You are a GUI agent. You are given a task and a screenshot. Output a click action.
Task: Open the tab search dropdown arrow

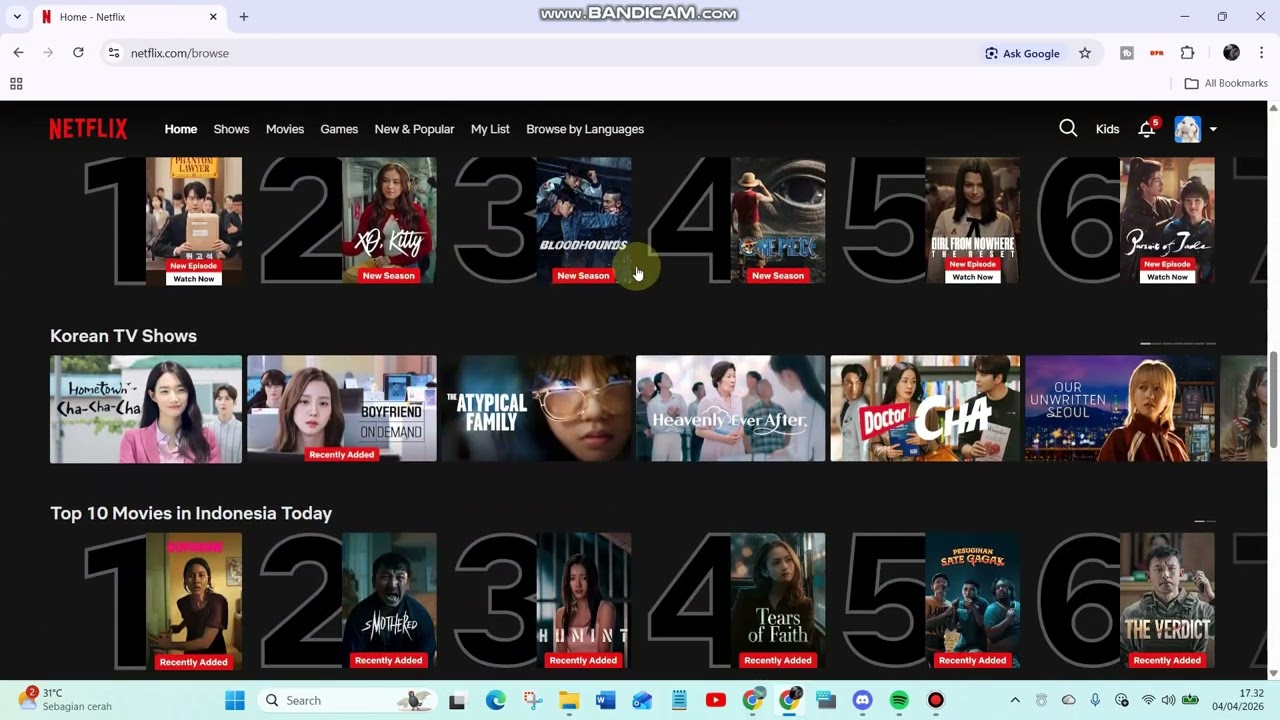(x=17, y=17)
